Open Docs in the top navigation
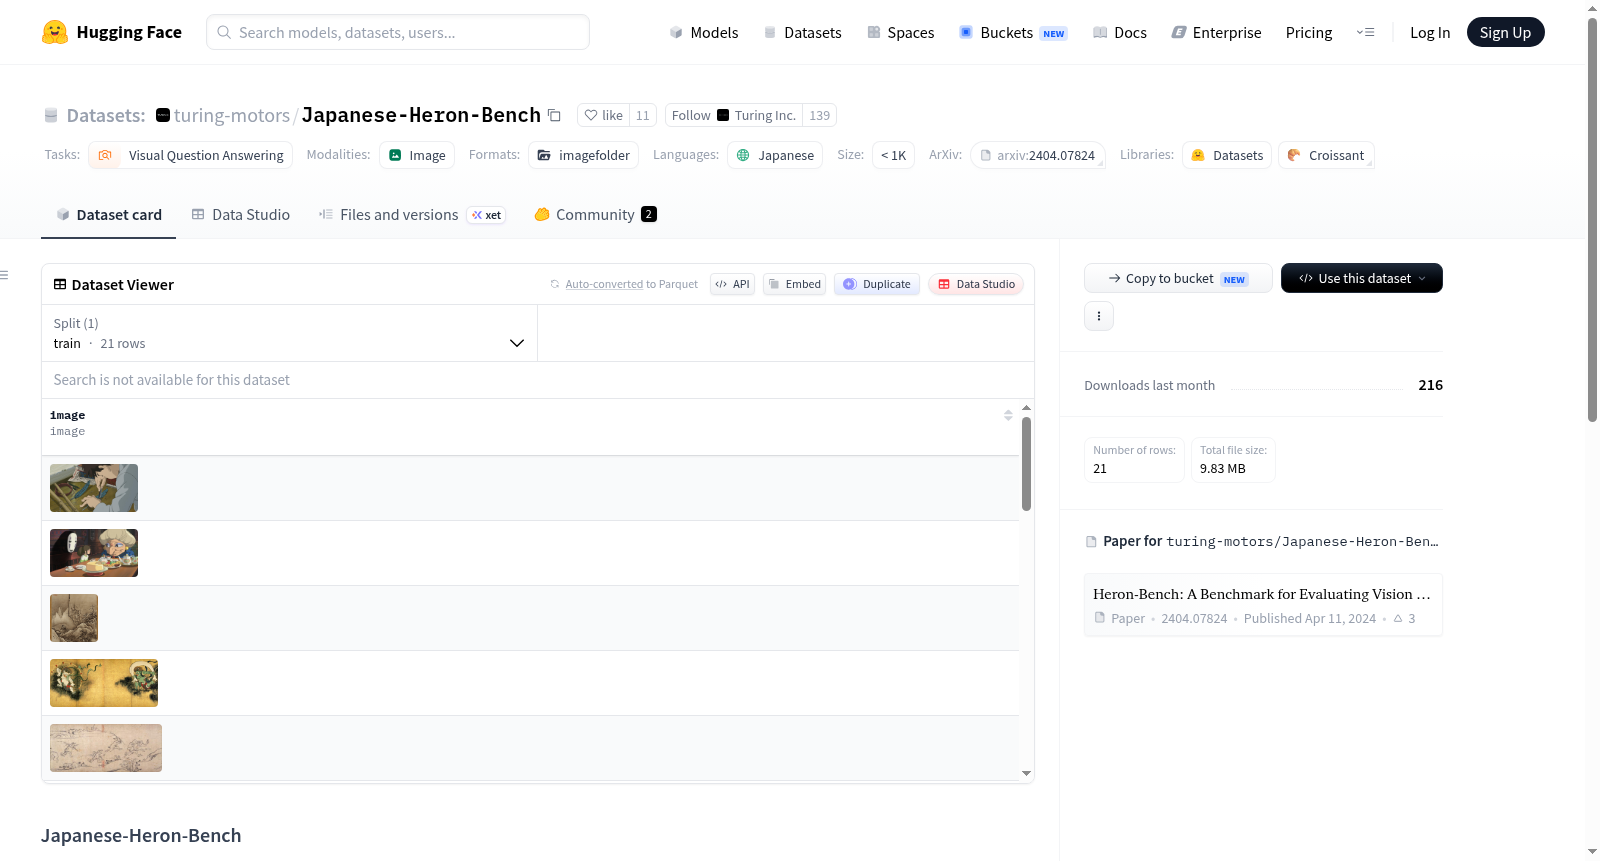 (1120, 32)
